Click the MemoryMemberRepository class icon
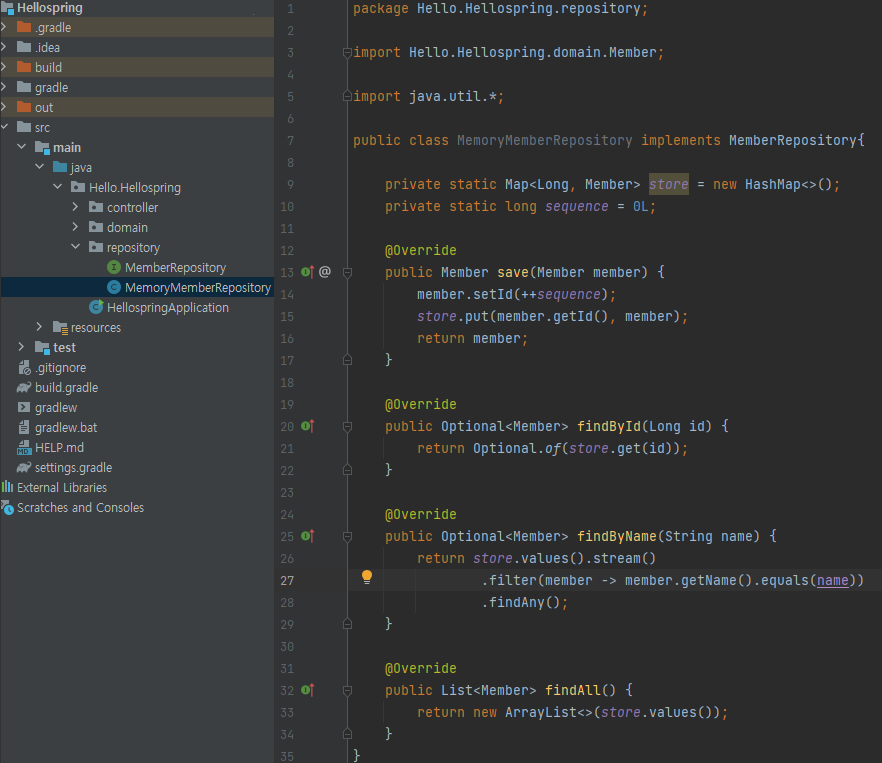The width and height of the screenshot is (882, 763). (114, 287)
